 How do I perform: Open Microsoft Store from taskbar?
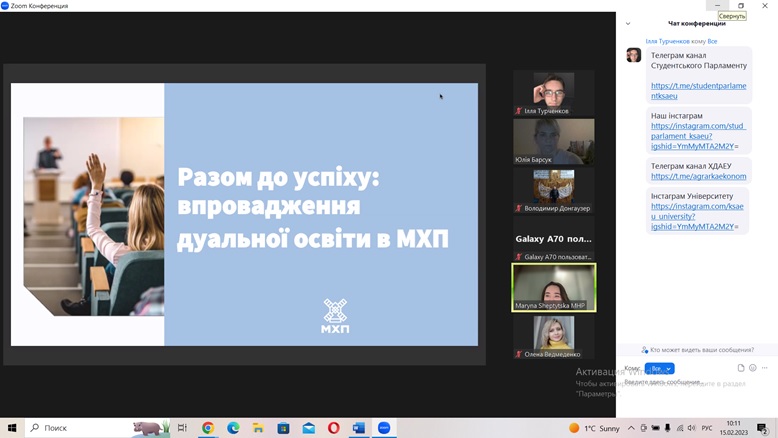[283, 428]
